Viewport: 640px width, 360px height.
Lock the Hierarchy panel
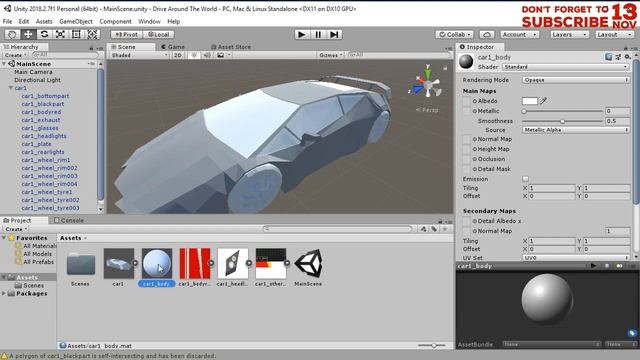(91, 48)
